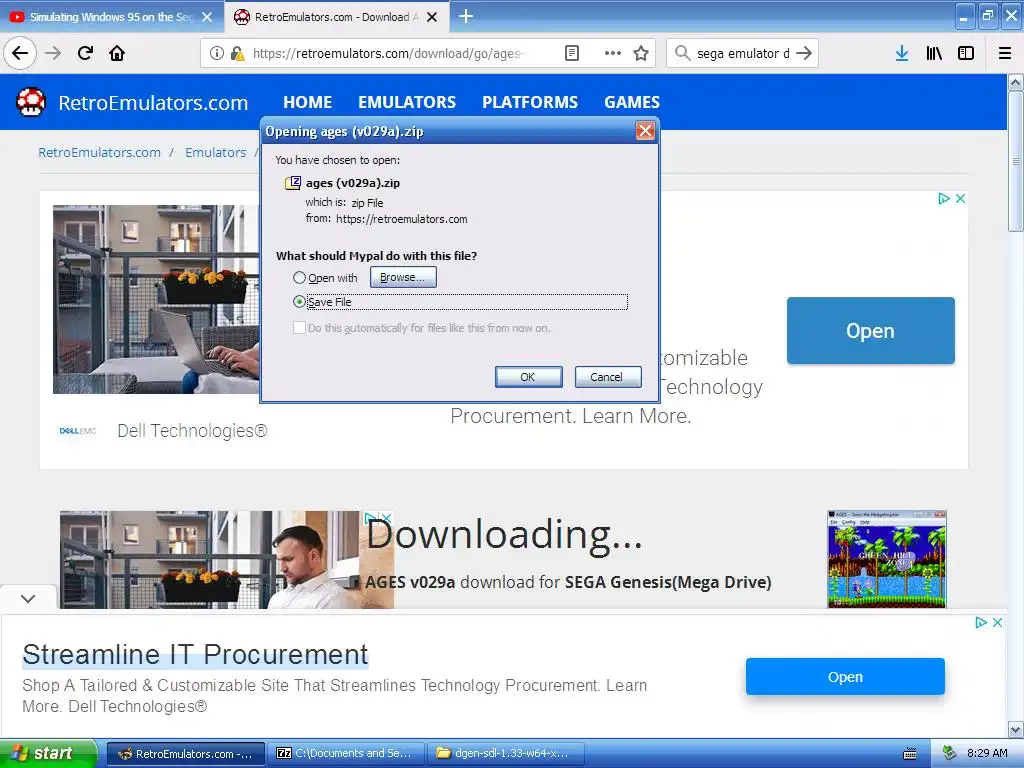1024x768 pixels.
Task: Click the vertical scrollbar up arrow
Action: (1016, 83)
